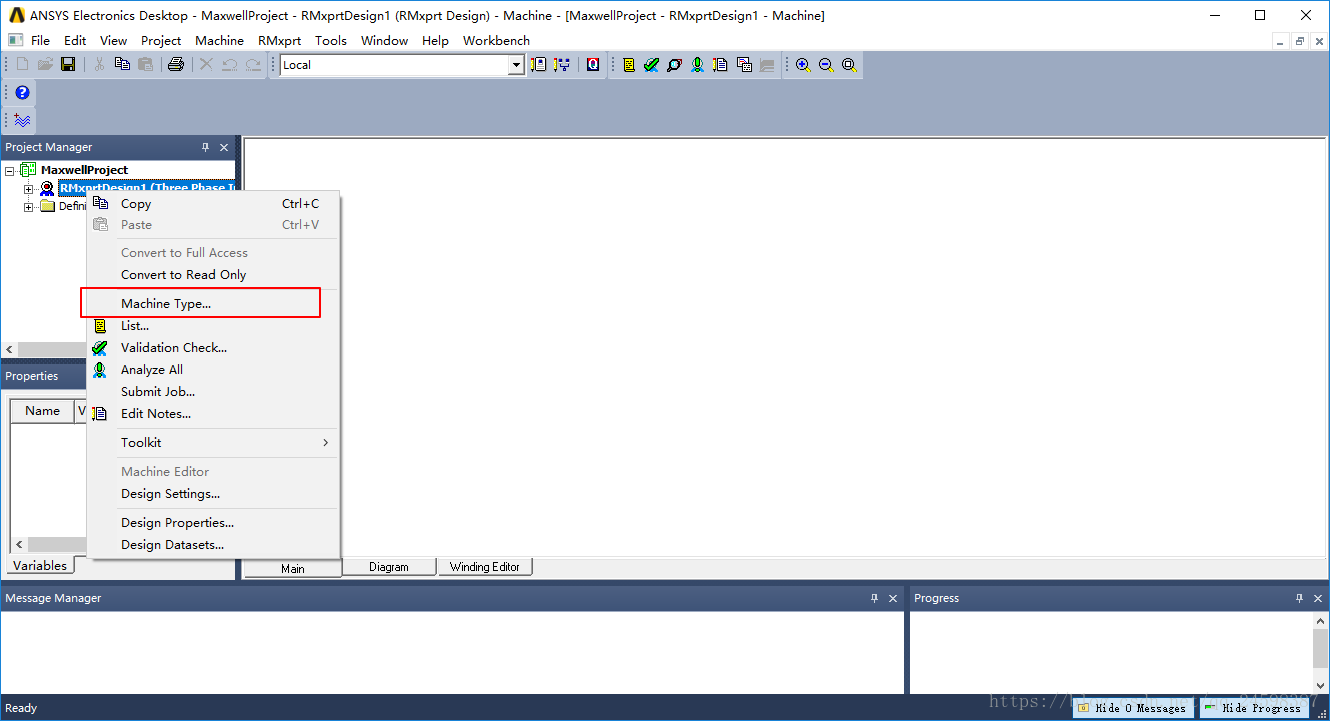
Task: Open the Local dropdown list
Action: click(516, 65)
